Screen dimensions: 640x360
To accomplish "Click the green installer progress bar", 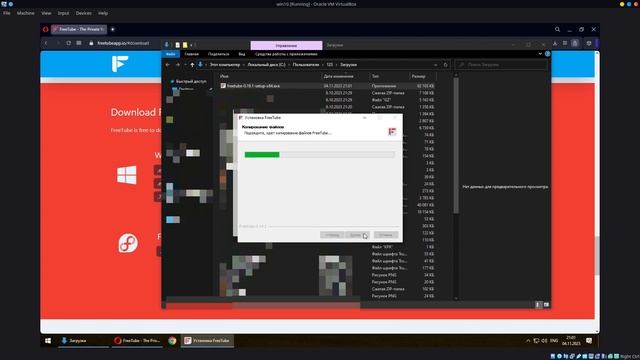I will pyautogui.click(x=262, y=155).
